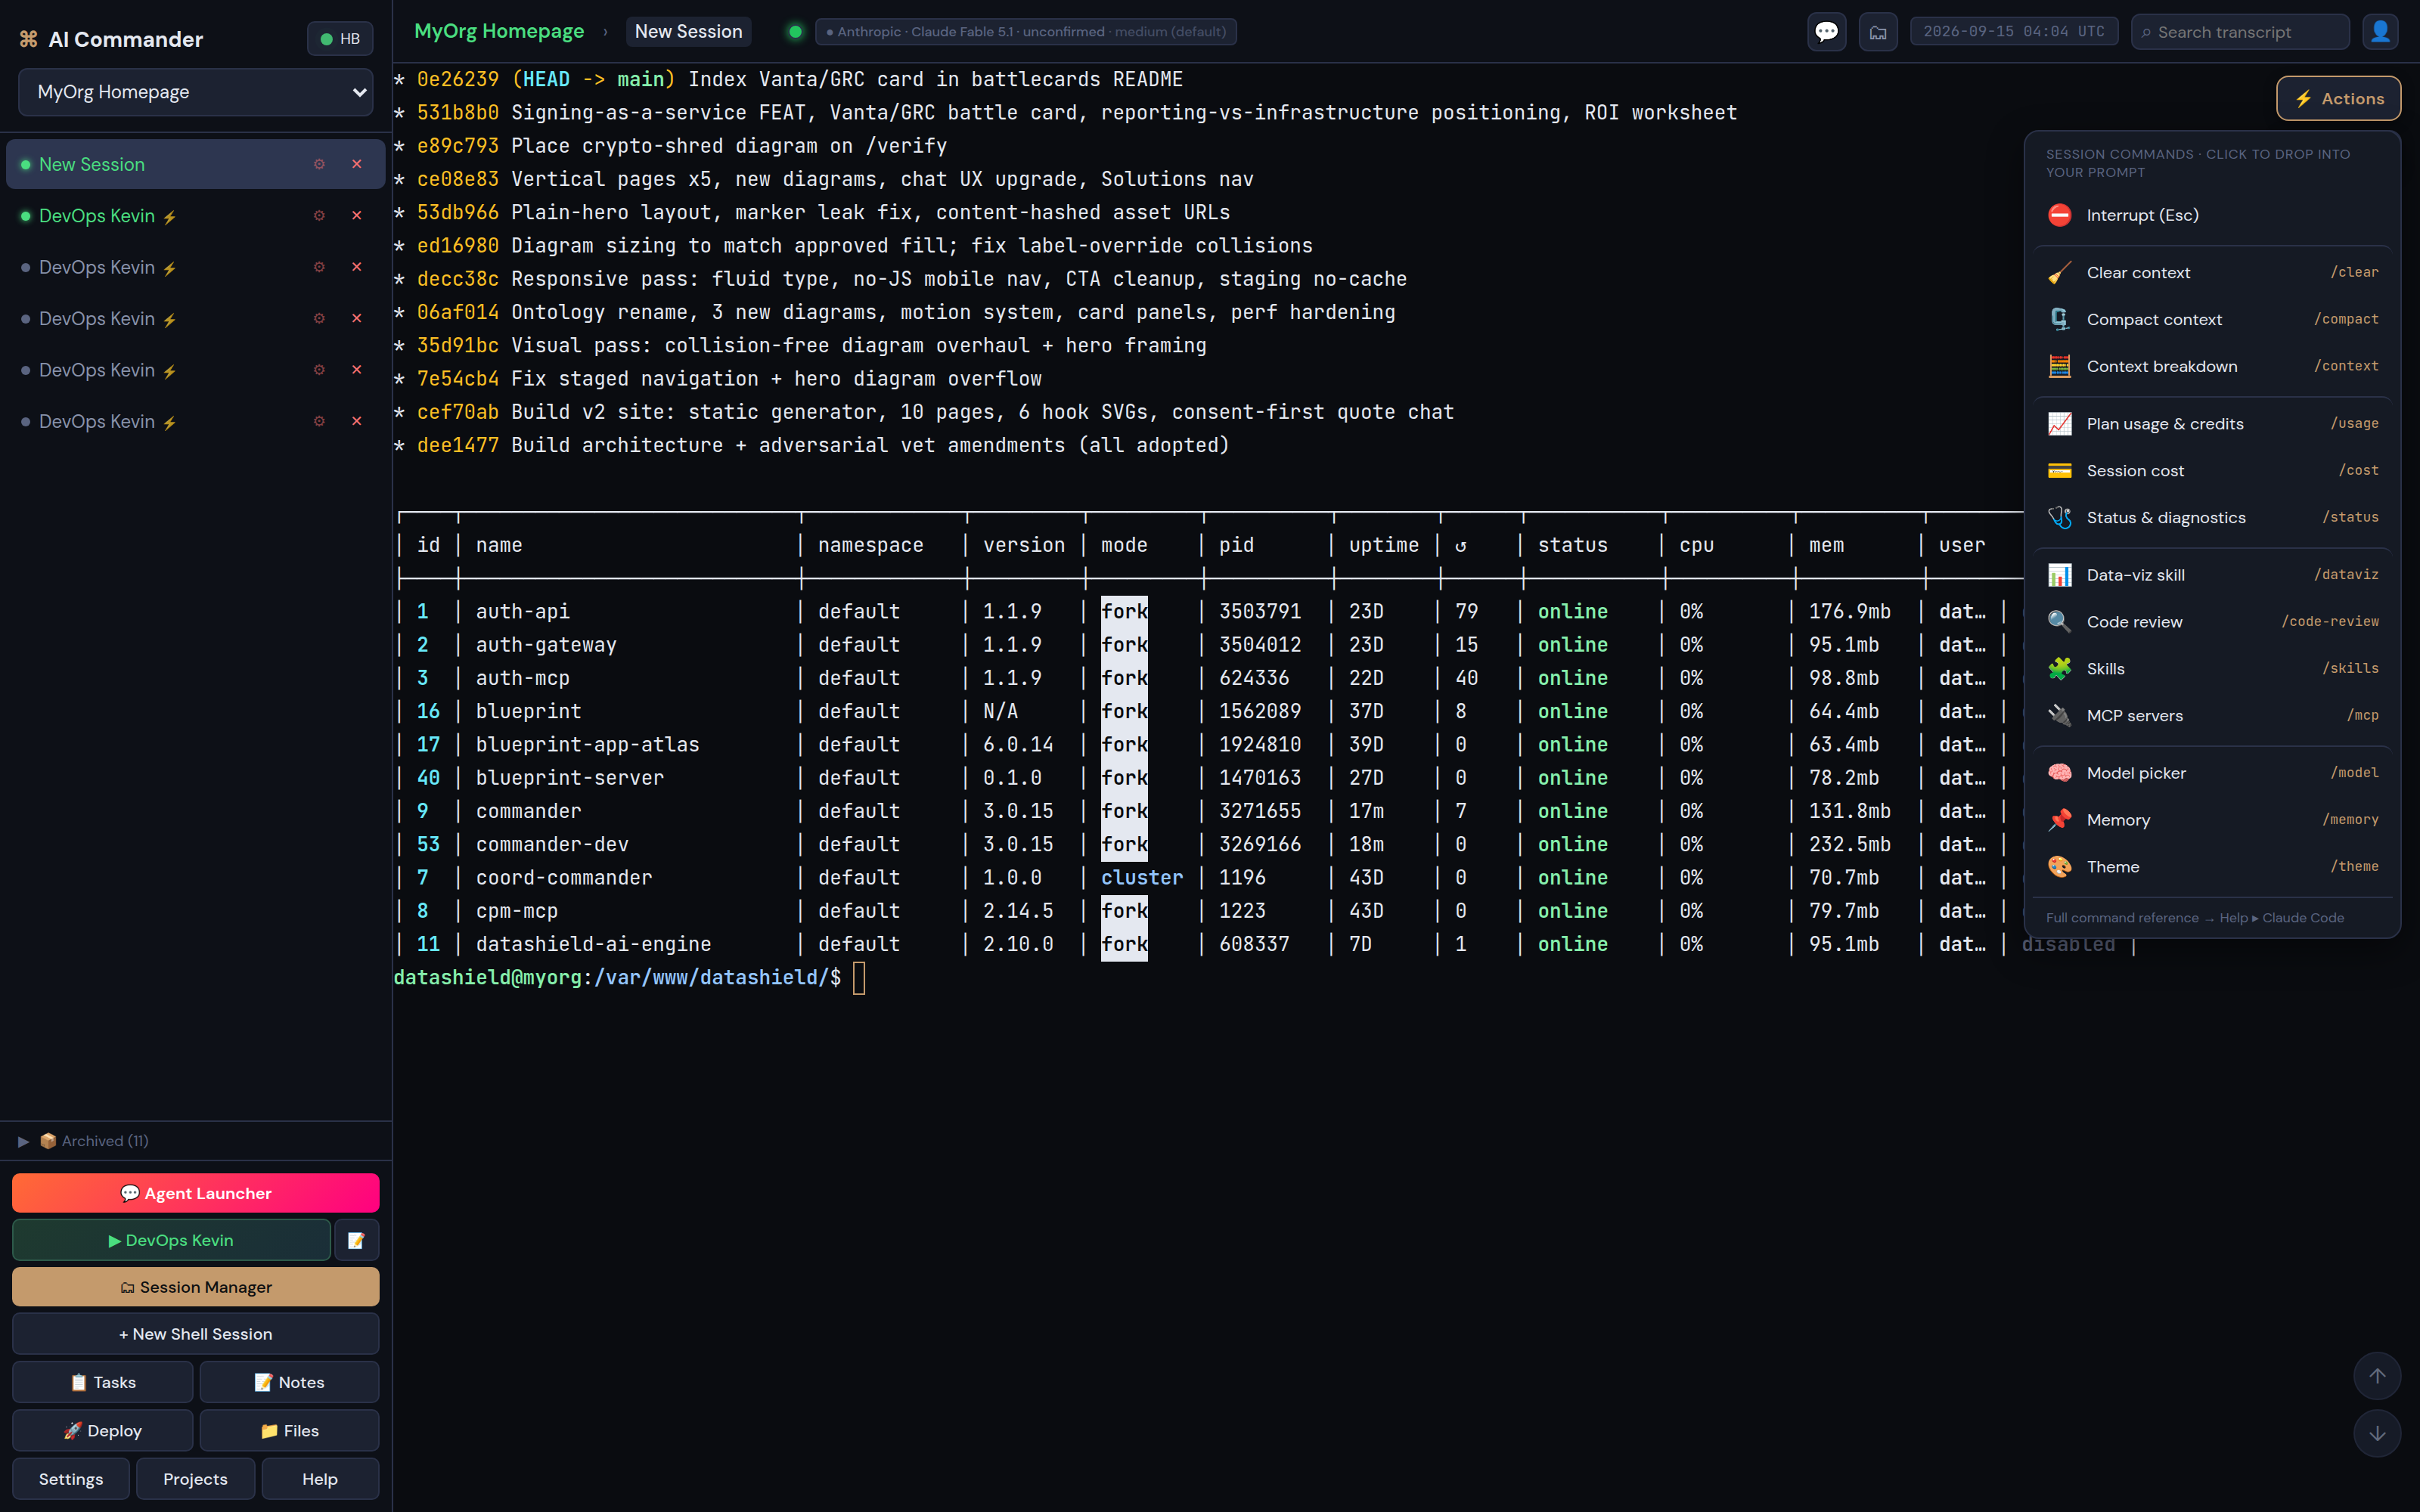Select Status & diagnostics command

2212,517
